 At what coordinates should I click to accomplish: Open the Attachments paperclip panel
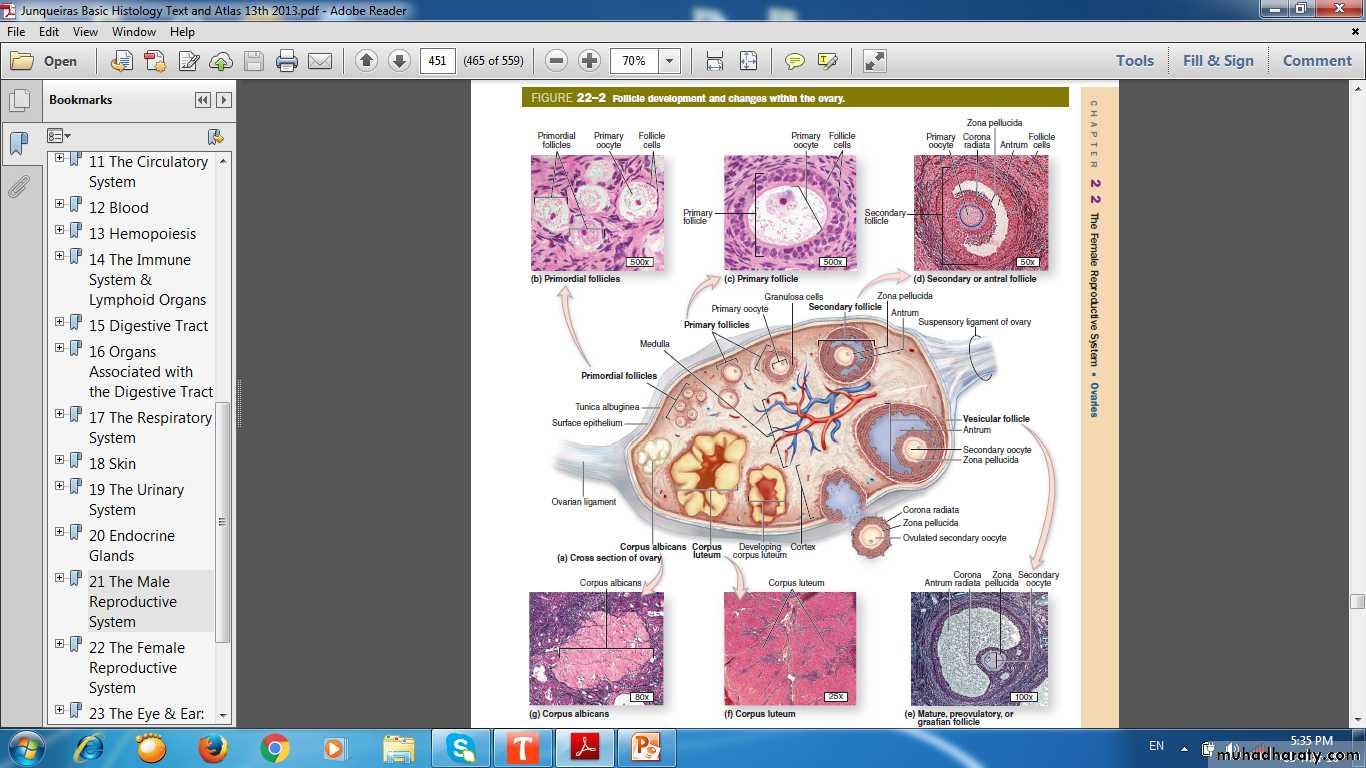tap(18, 187)
